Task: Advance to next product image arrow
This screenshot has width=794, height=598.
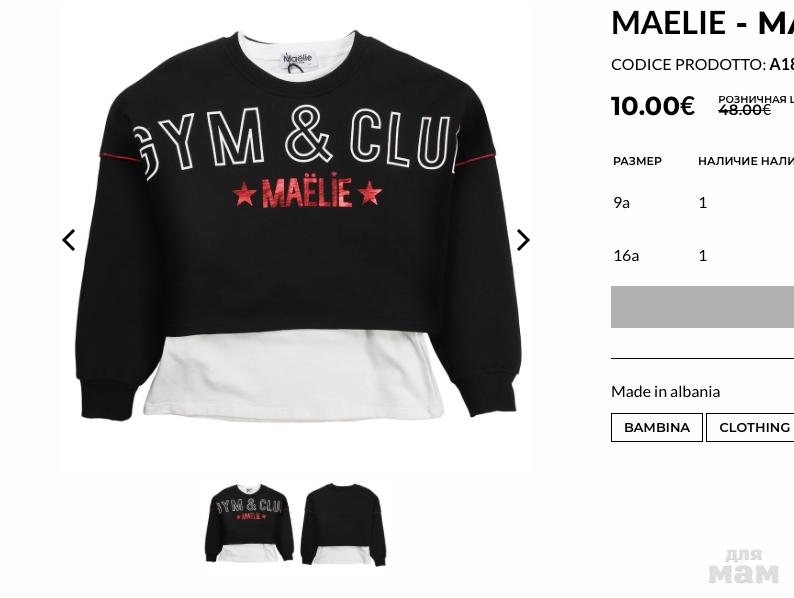Action: point(523,240)
